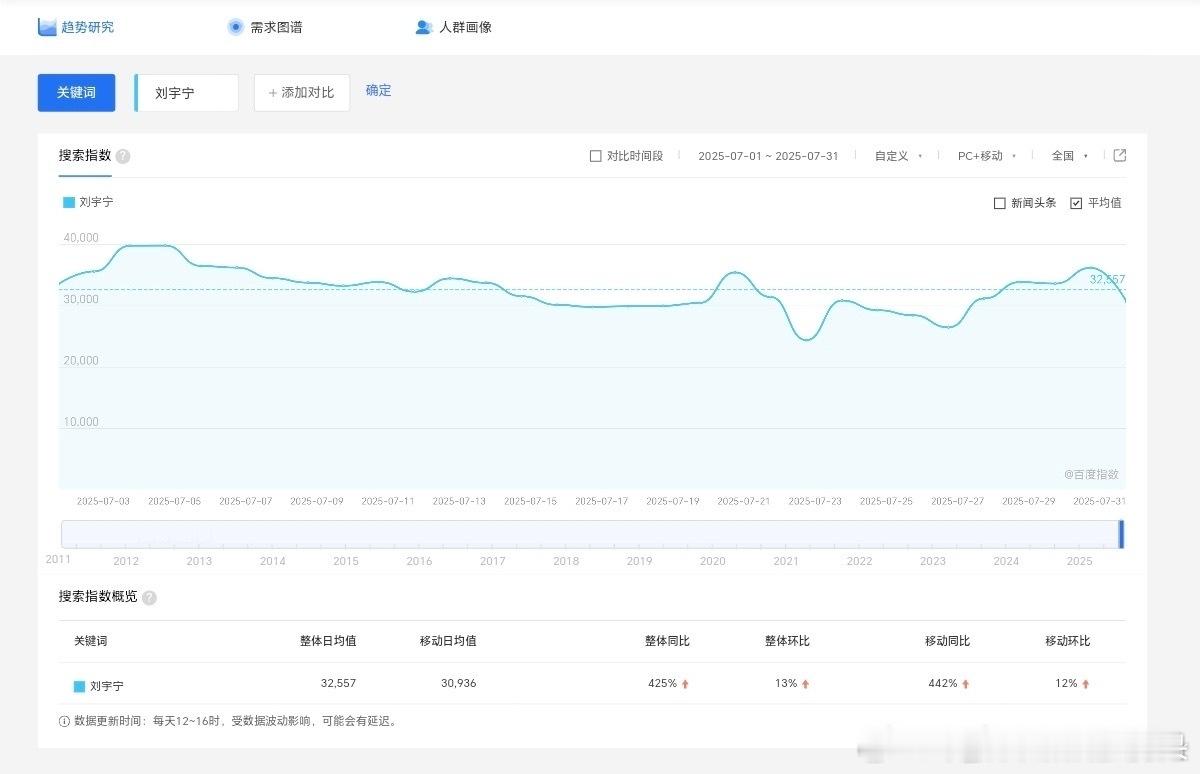Viewport: 1200px width, 774px height.
Task: Click y-axis label 40,000
Action: [x=81, y=238]
